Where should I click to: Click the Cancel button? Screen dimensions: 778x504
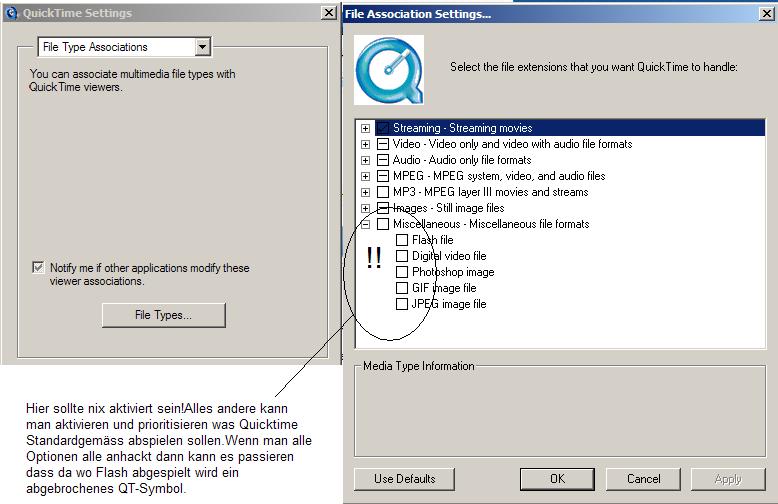(x=644, y=479)
